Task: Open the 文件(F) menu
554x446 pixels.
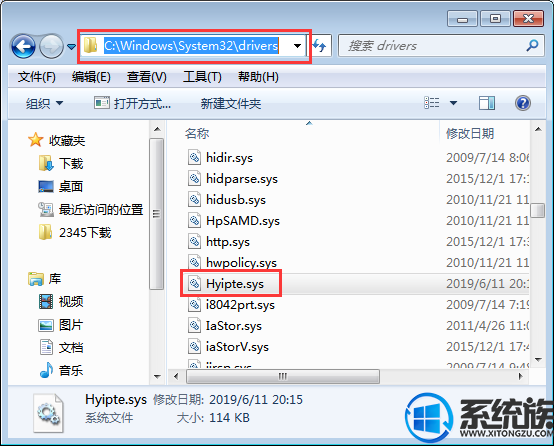Action: coord(37,77)
